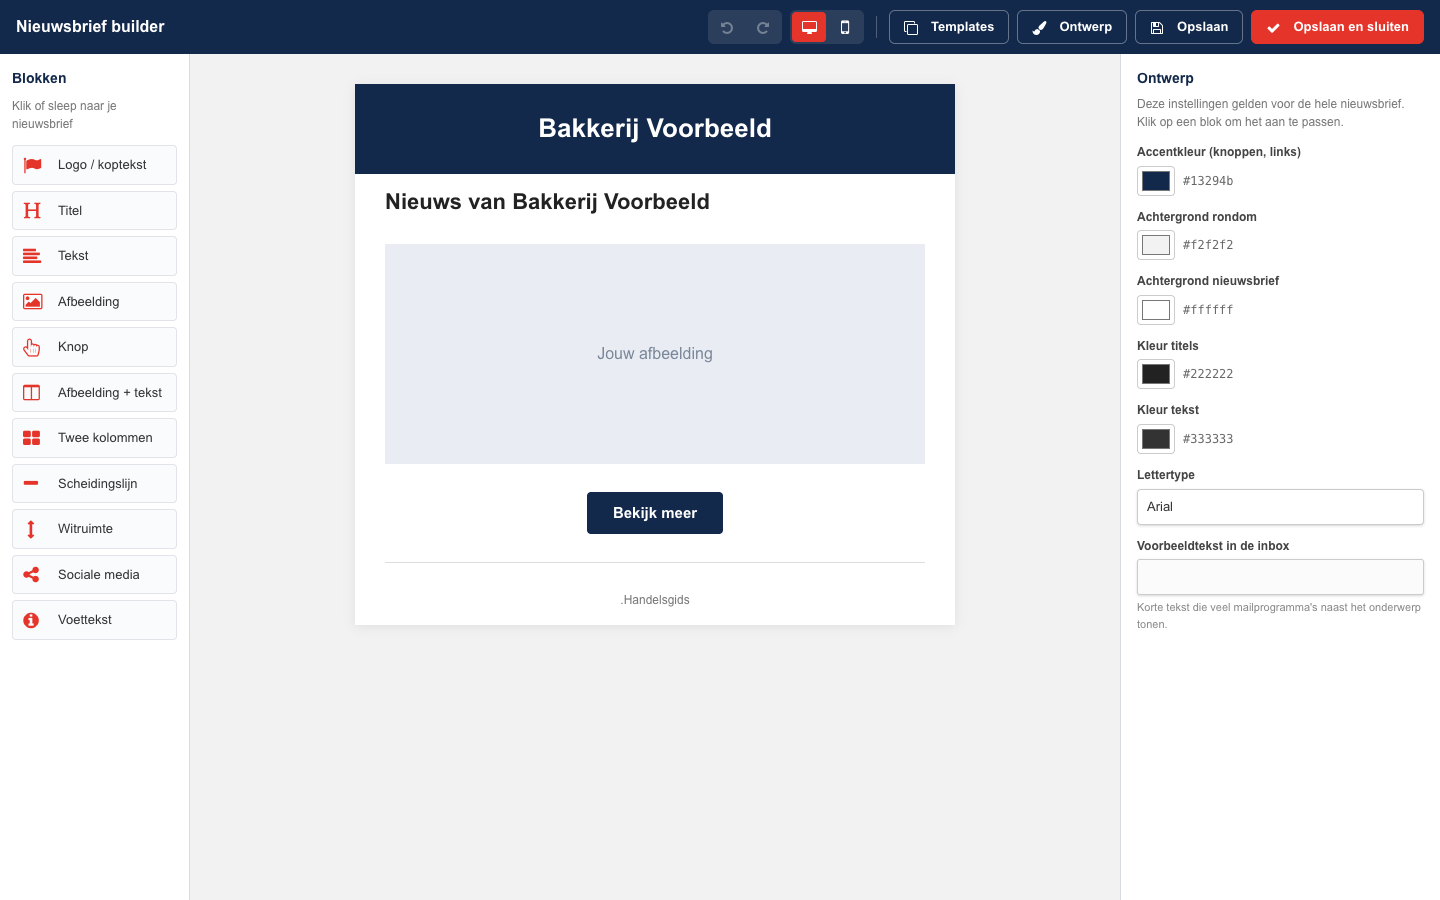
Task: Select the Bakkerij Voorbeeld header block
Action: pyautogui.click(x=655, y=129)
